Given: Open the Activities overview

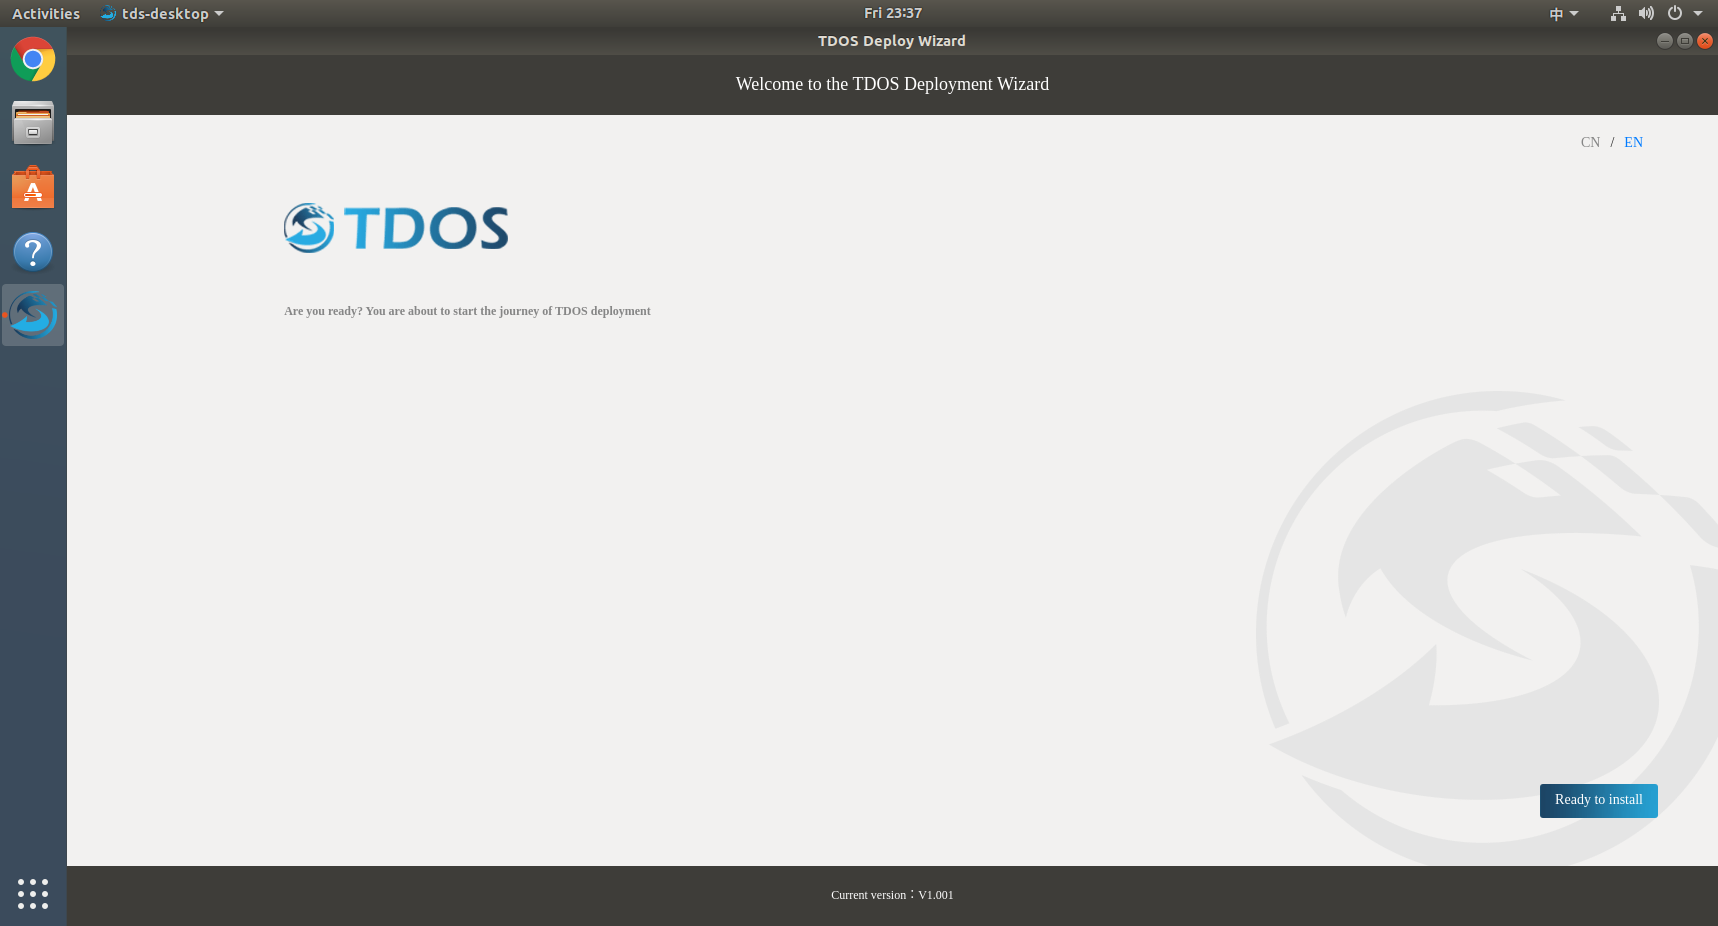Looking at the screenshot, I should tap(46, 13).
